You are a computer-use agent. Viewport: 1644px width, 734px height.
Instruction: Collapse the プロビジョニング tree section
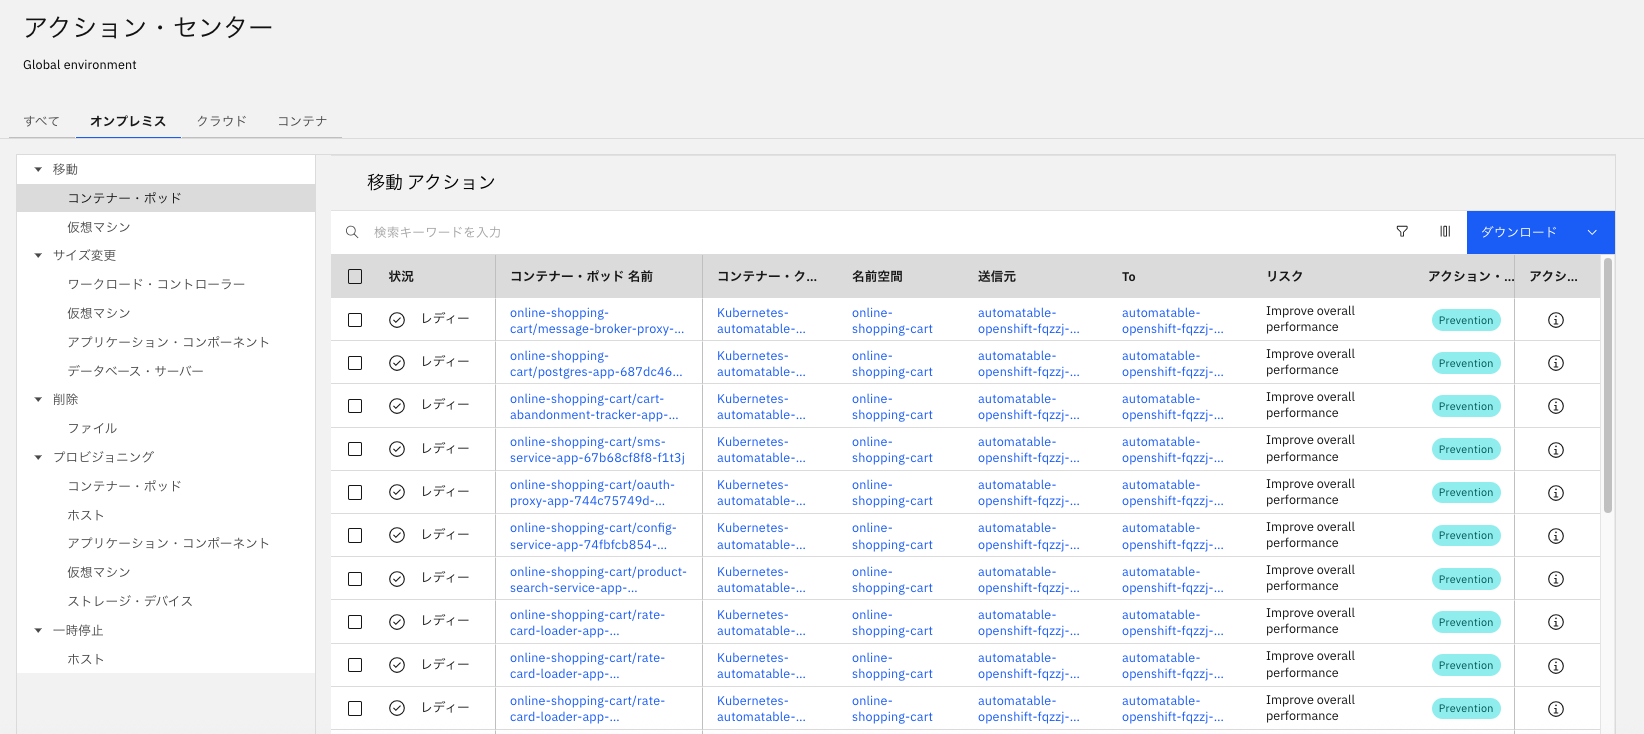coord(39,458)
